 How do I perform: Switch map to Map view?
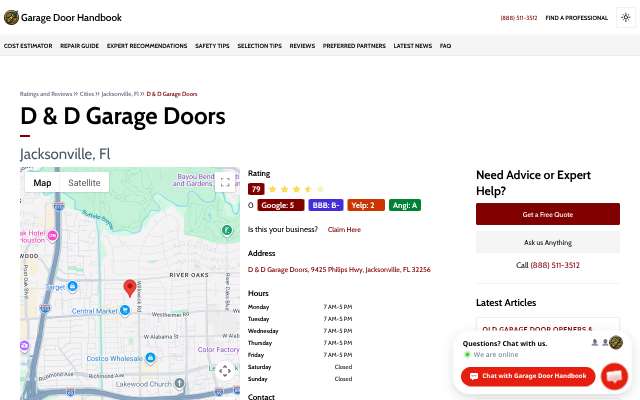tap(42, 182)
